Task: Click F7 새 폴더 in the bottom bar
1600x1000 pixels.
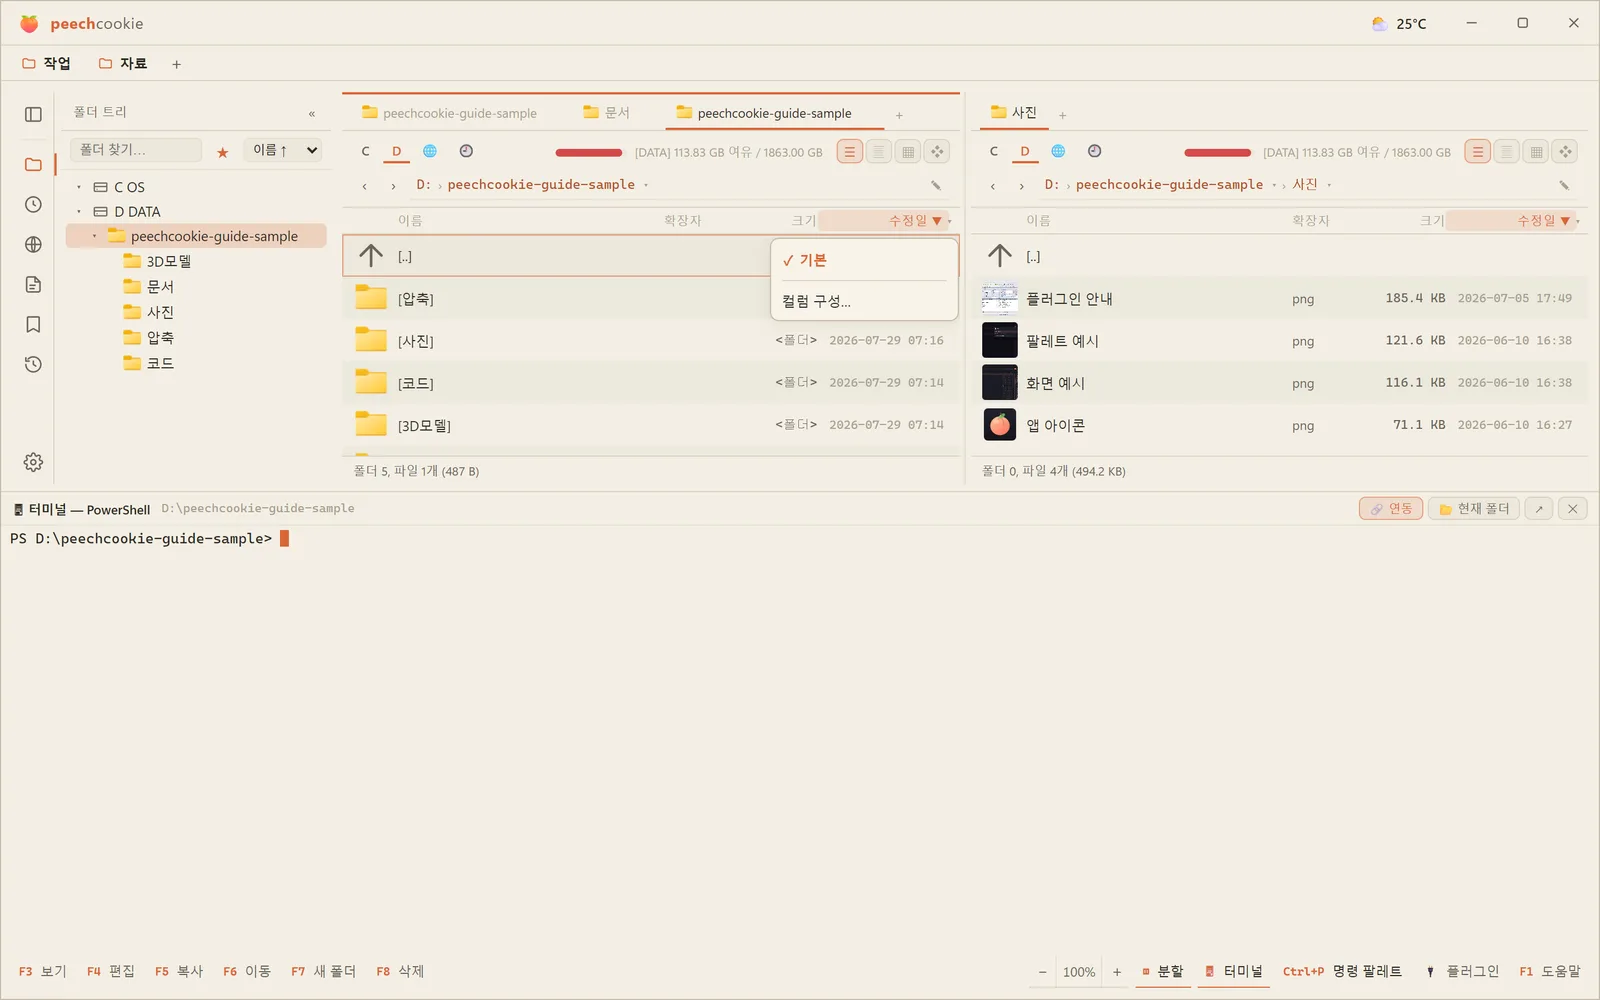Action: [x=323, y=971]
